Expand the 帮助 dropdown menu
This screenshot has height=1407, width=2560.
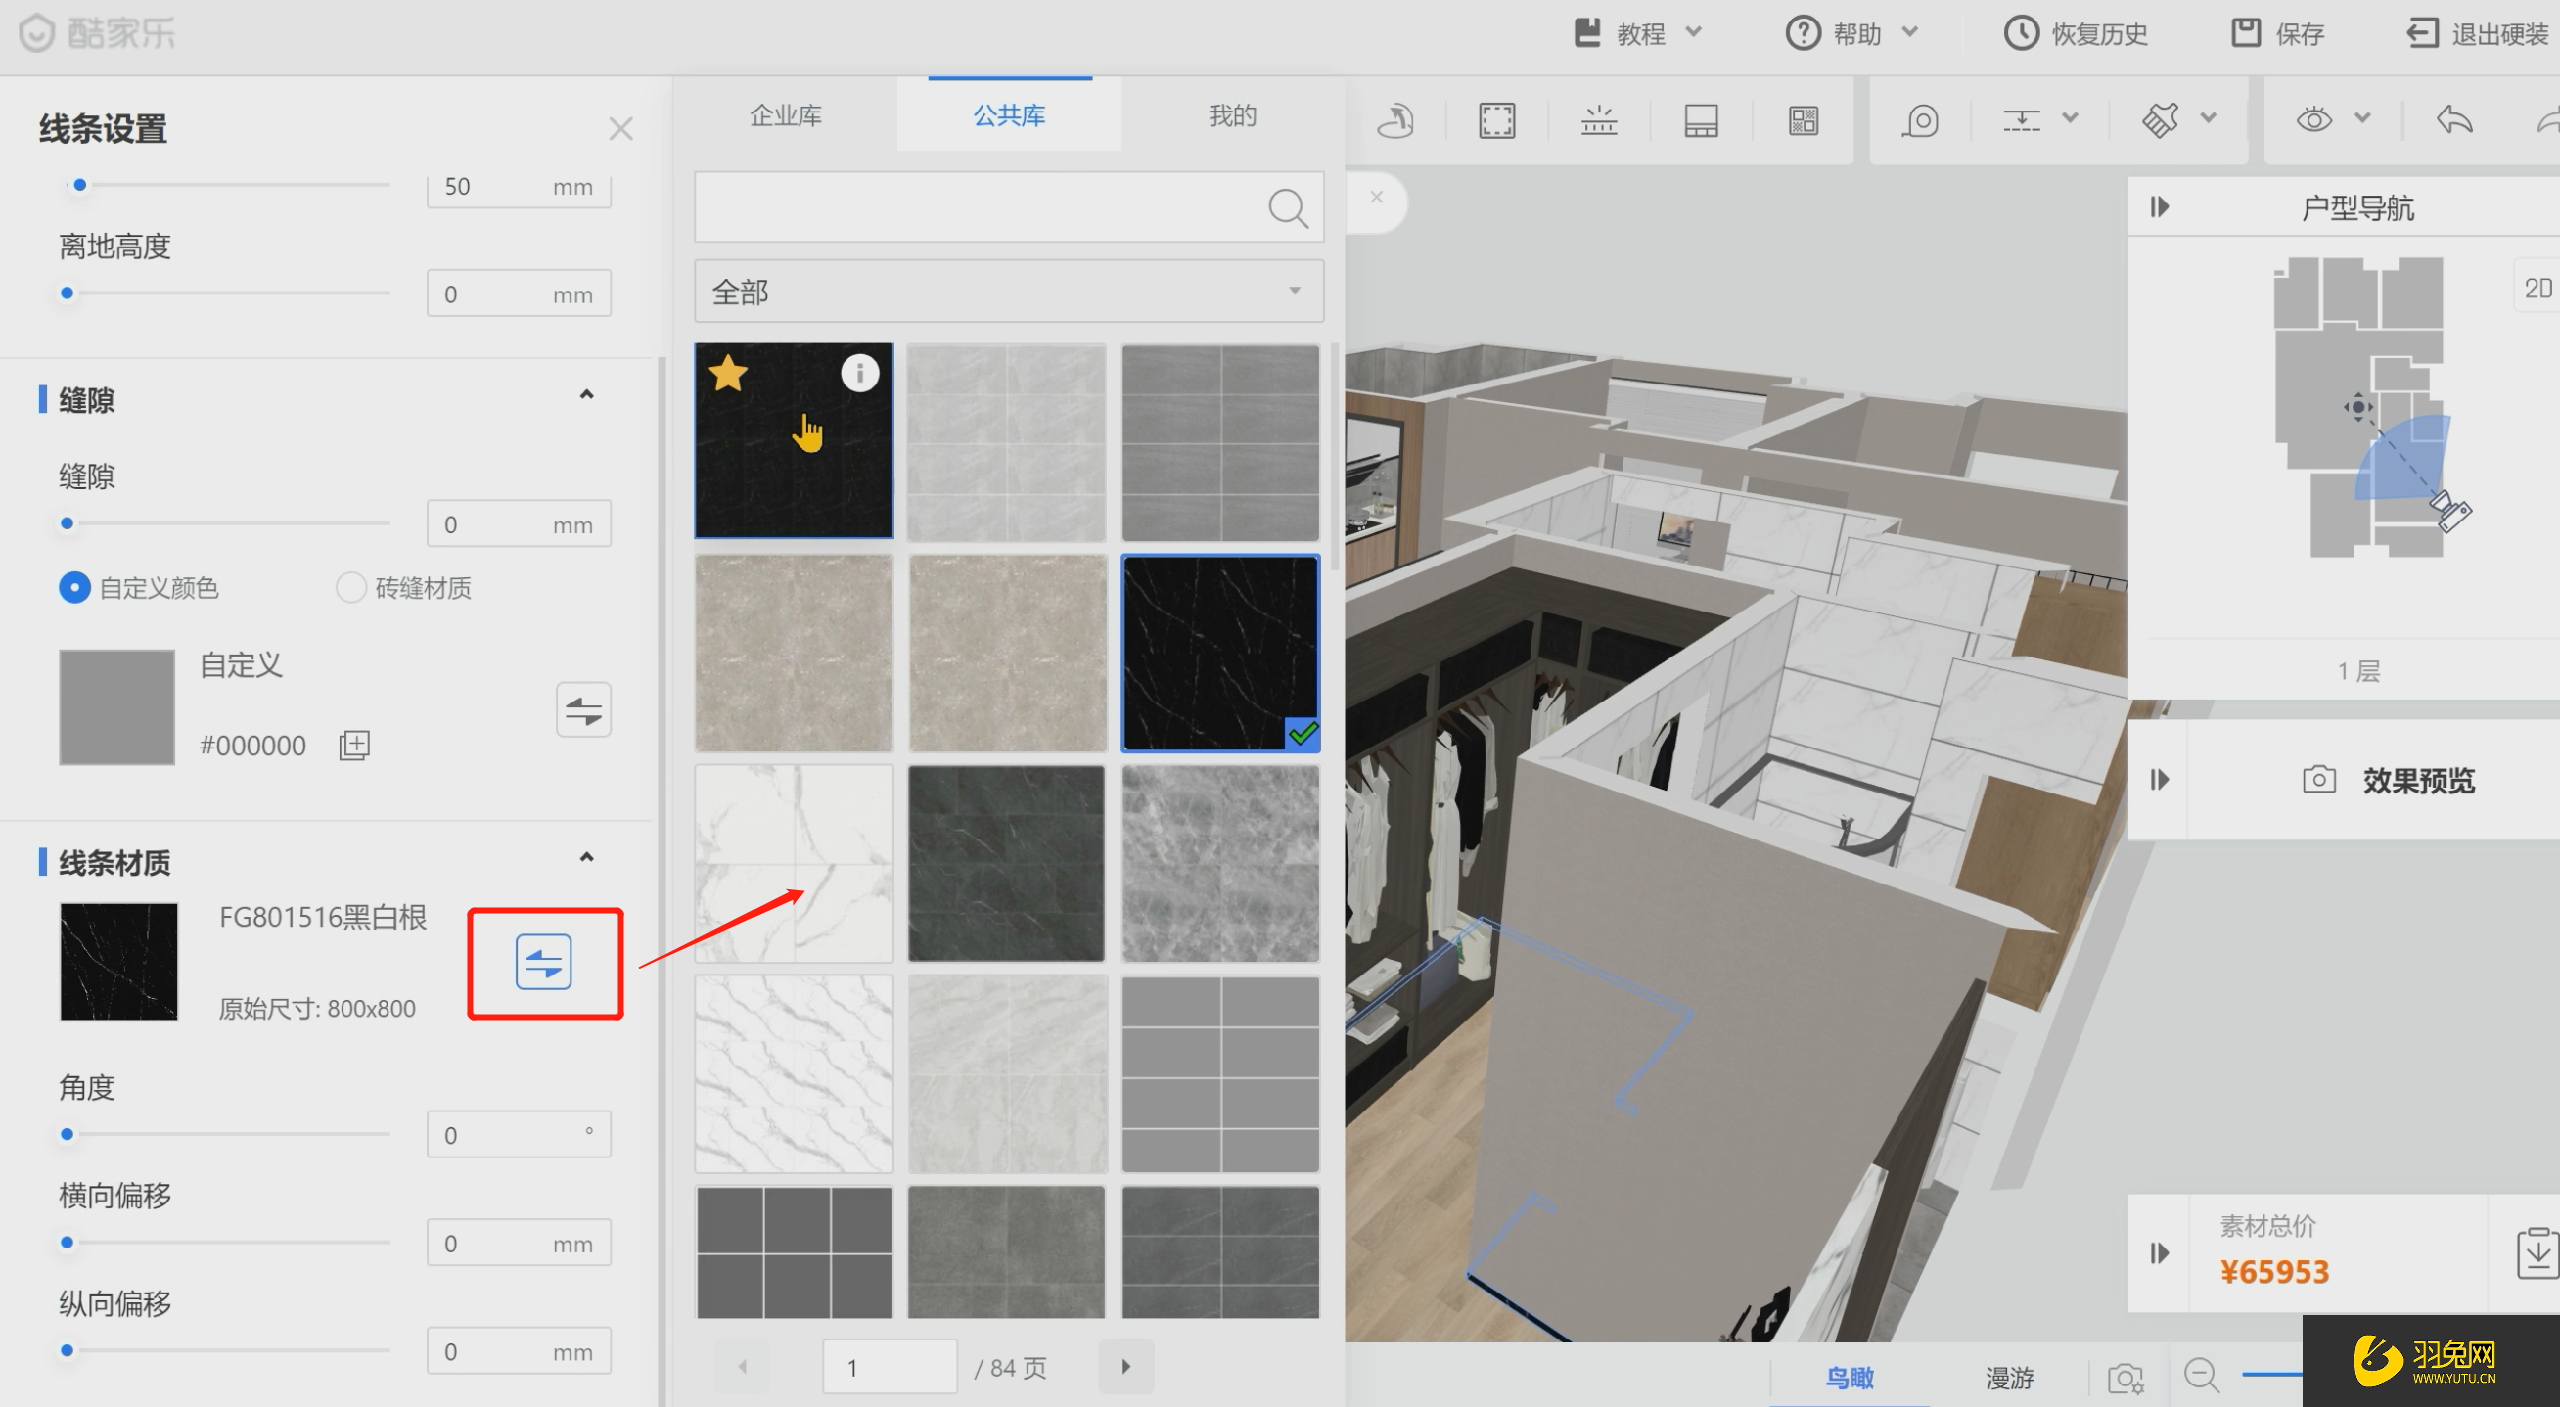1909,32
